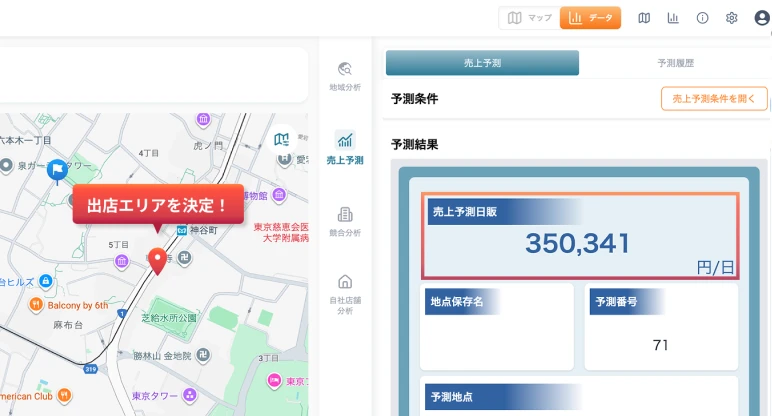
Task: Open the 自社店舗分析 sidebar icon
Action: coord(345,292)
